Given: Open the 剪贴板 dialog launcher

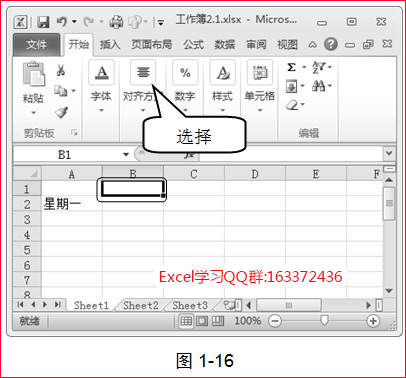Looking at the screenshot, I should pyautogui.click(x=74, y=133).
